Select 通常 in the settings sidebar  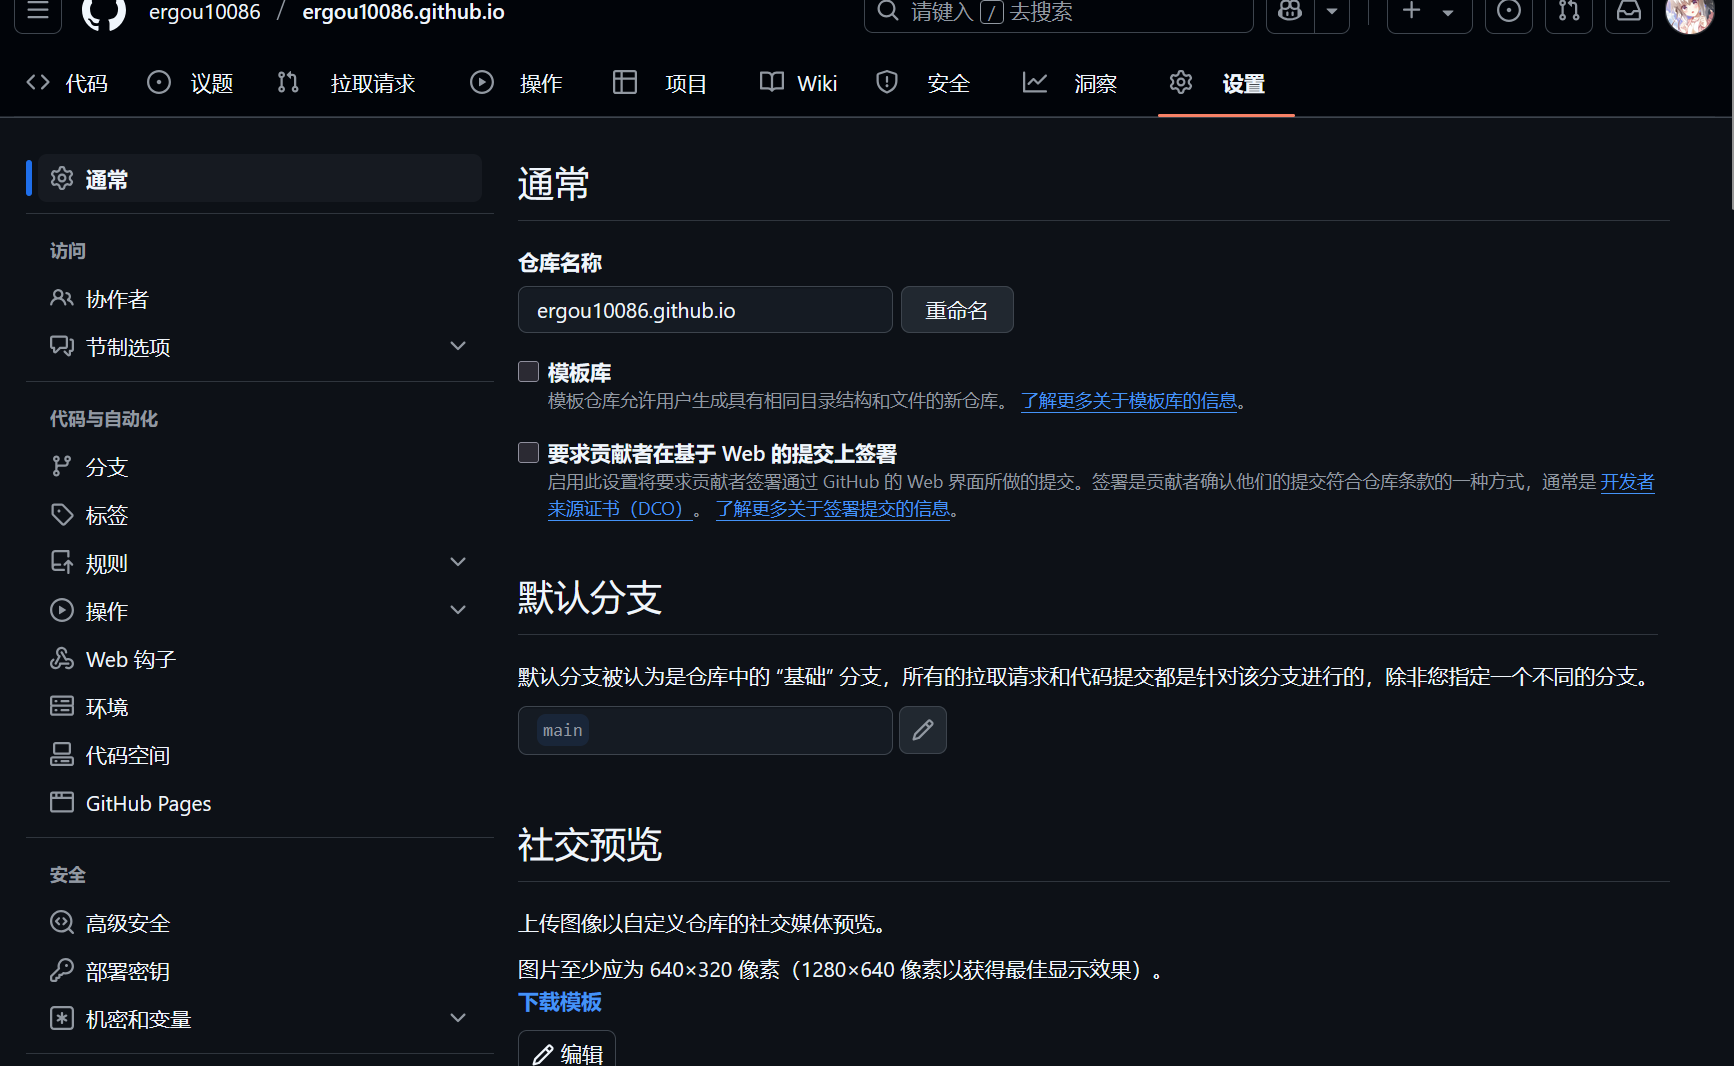coord(260,179)
